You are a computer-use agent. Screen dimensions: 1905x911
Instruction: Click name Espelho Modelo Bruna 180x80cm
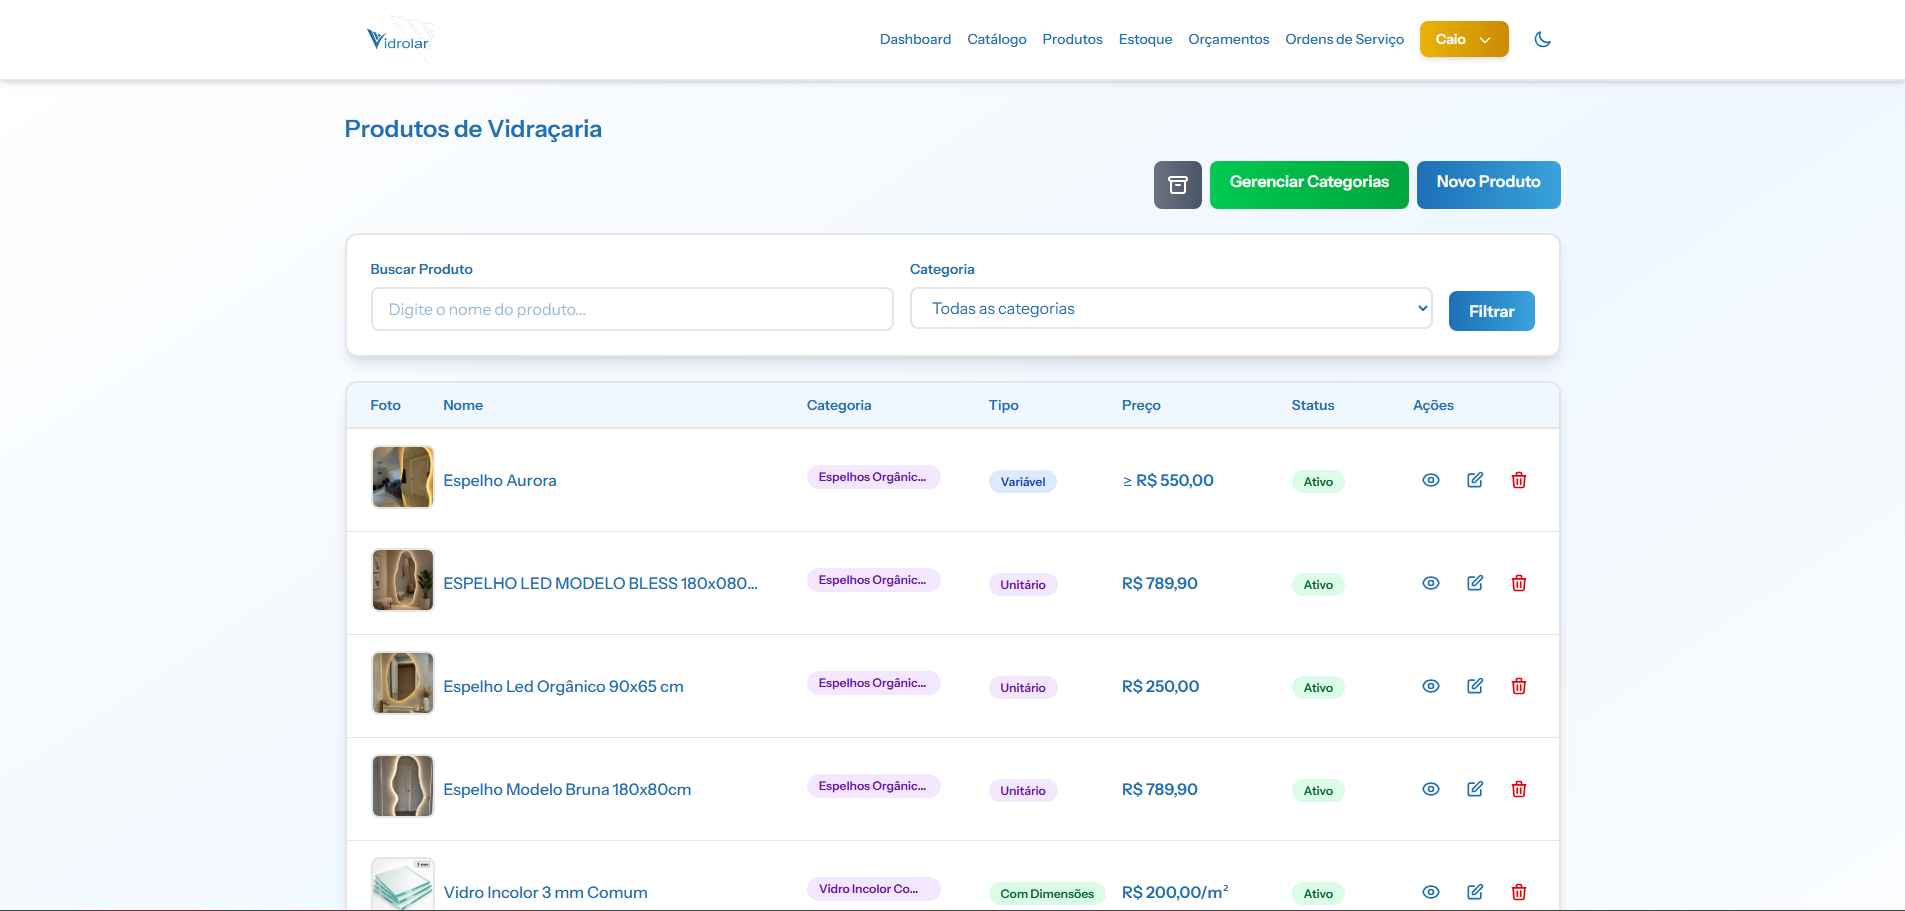click(567, 789)
